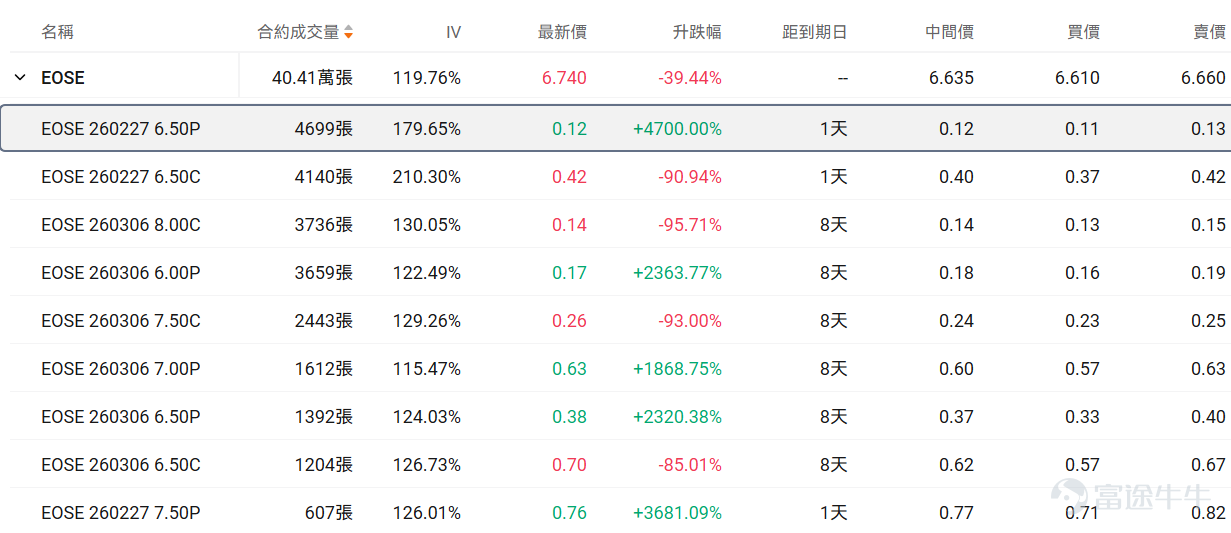
Task: Select option EOSE 260227 7.50P
Action: (x=121, y=513)
